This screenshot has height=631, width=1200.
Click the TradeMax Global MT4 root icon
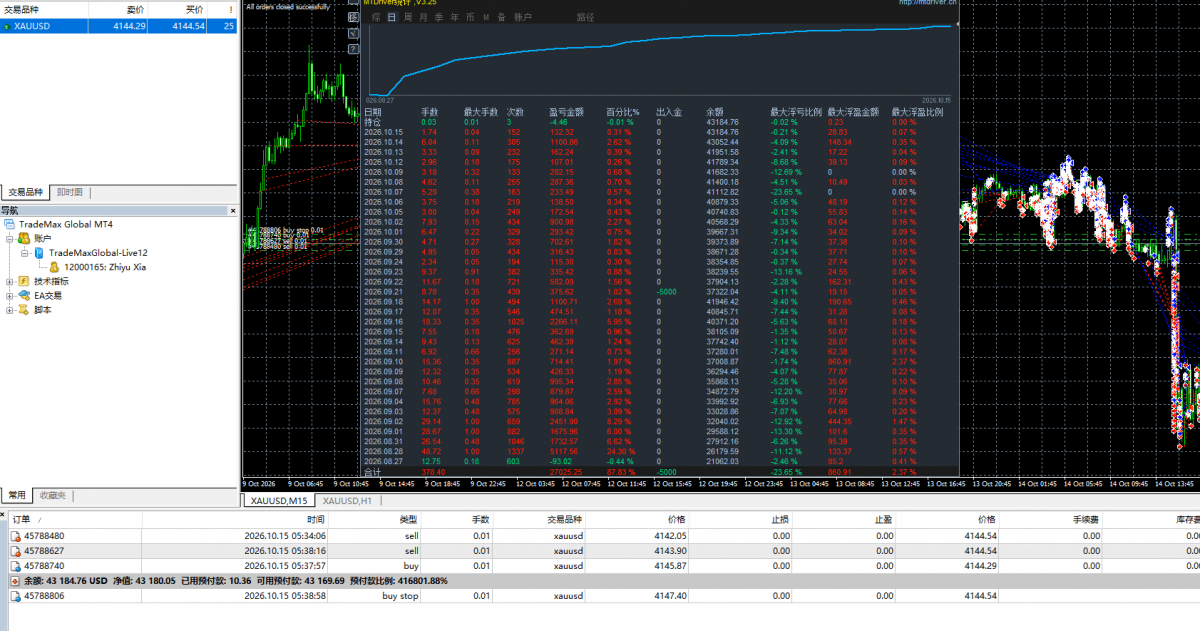point(10,225)
